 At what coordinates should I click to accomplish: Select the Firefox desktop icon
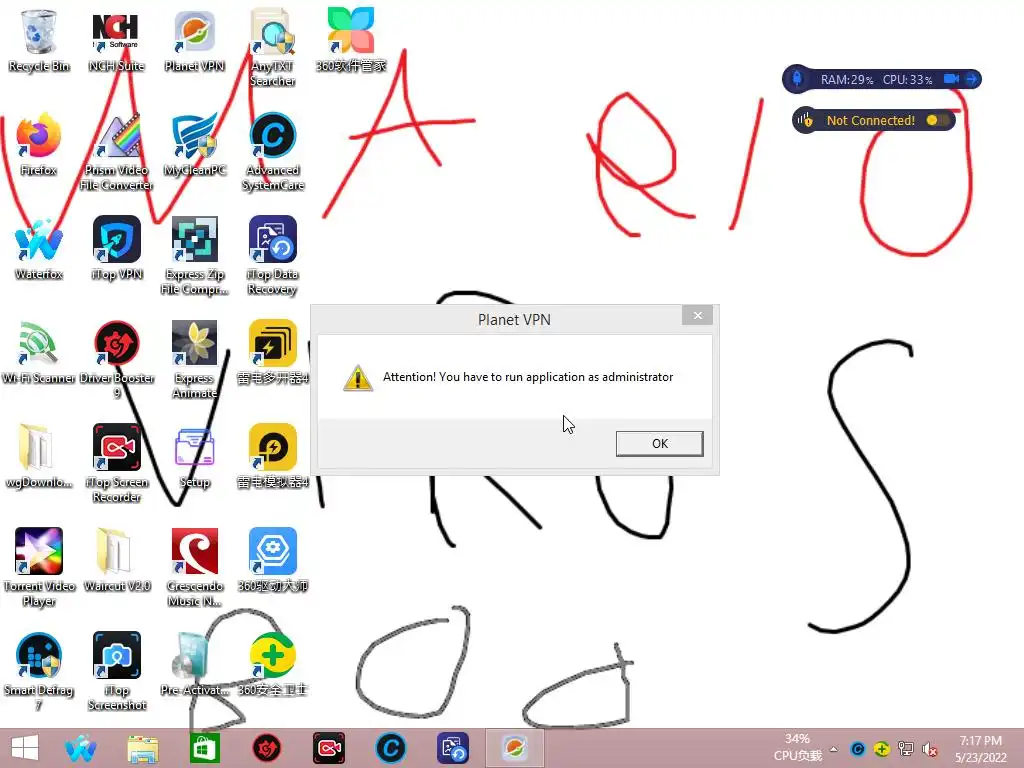(x=39, y=145)
